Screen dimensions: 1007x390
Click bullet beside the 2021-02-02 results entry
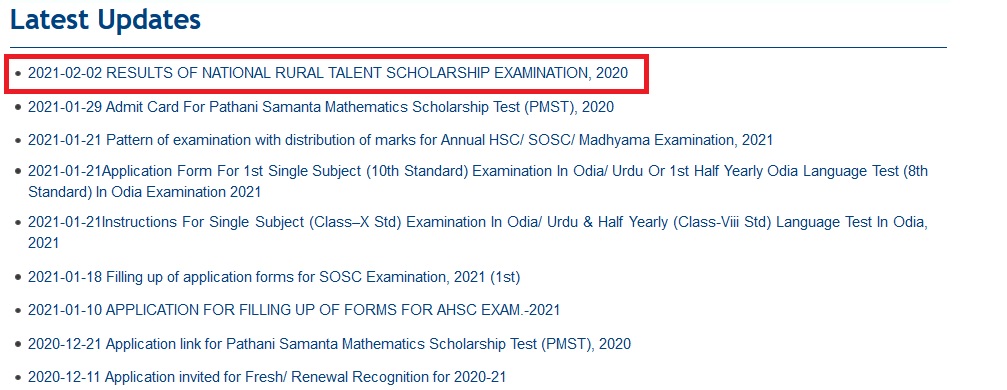click(18, 74)
